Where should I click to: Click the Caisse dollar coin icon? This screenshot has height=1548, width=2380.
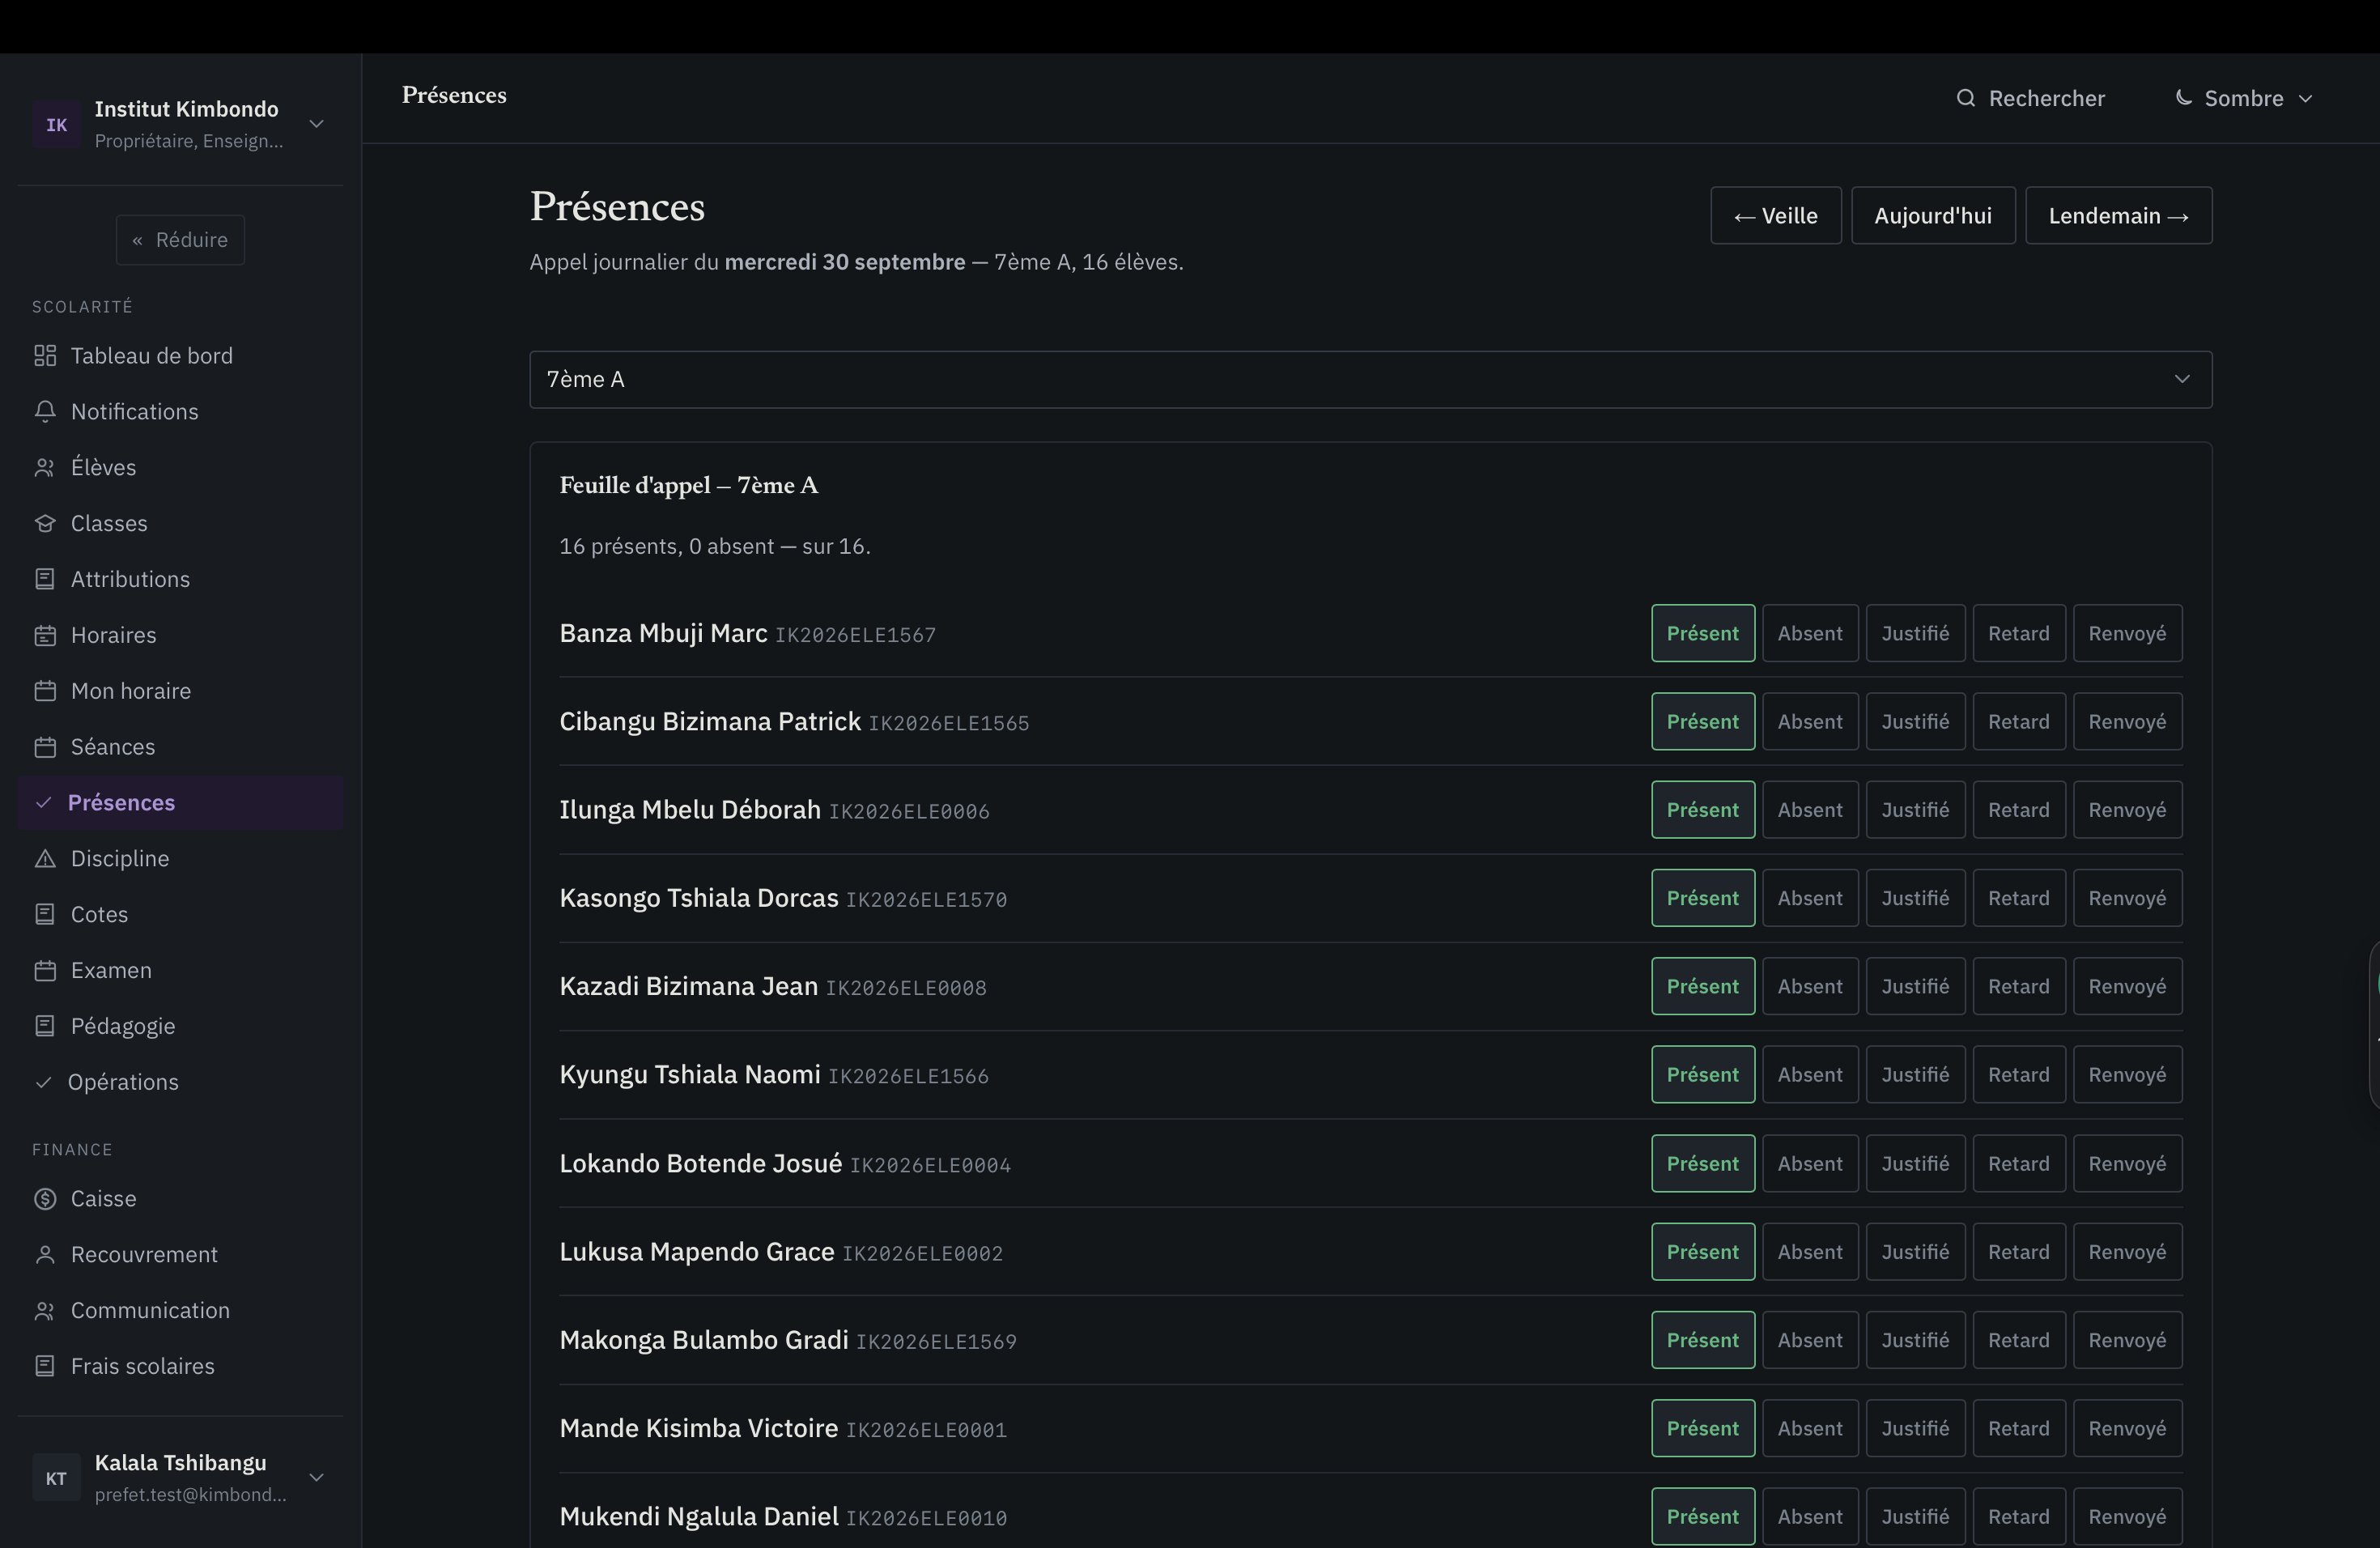tap(45, 1199)
